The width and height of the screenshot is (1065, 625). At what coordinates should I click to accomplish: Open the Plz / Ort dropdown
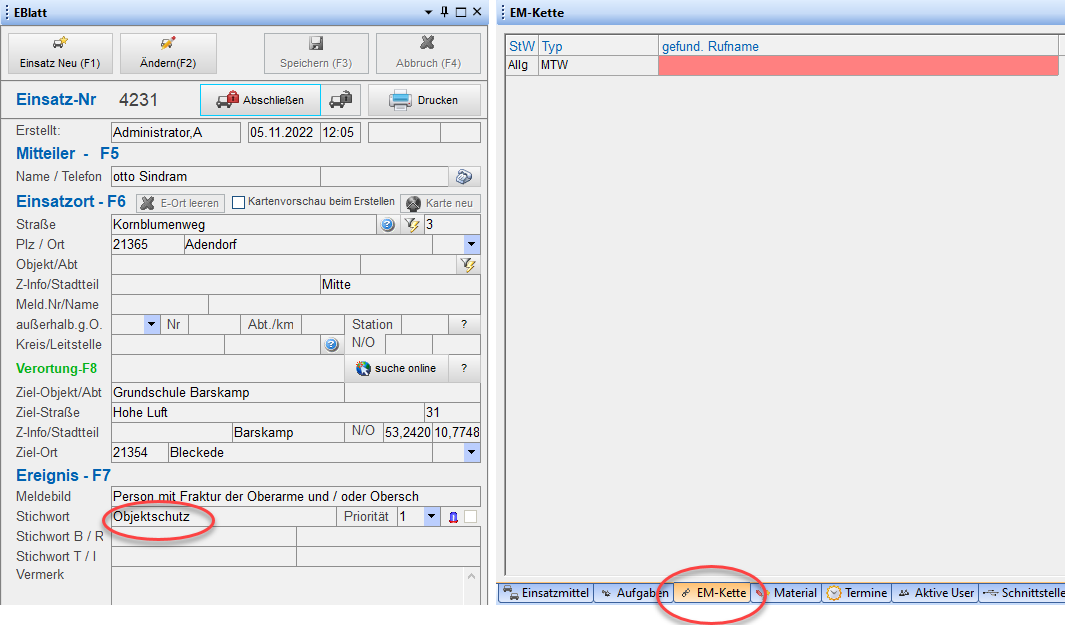471,245
